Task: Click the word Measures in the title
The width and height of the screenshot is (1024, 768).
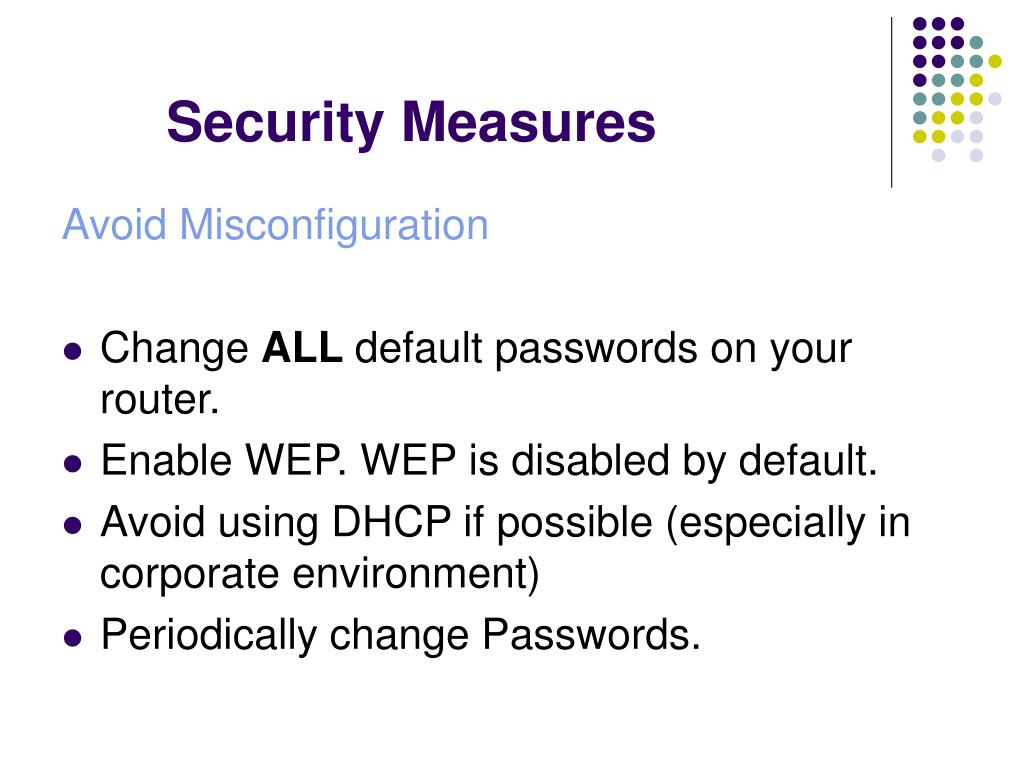Action: point(528,122)
